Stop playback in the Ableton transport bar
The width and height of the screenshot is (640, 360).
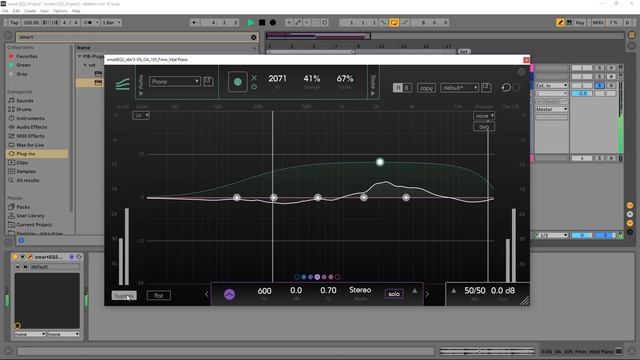click(262, 22)
